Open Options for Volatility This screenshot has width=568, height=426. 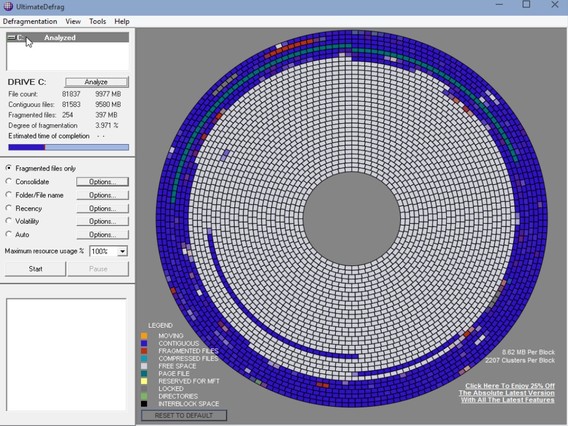[103, 221]
